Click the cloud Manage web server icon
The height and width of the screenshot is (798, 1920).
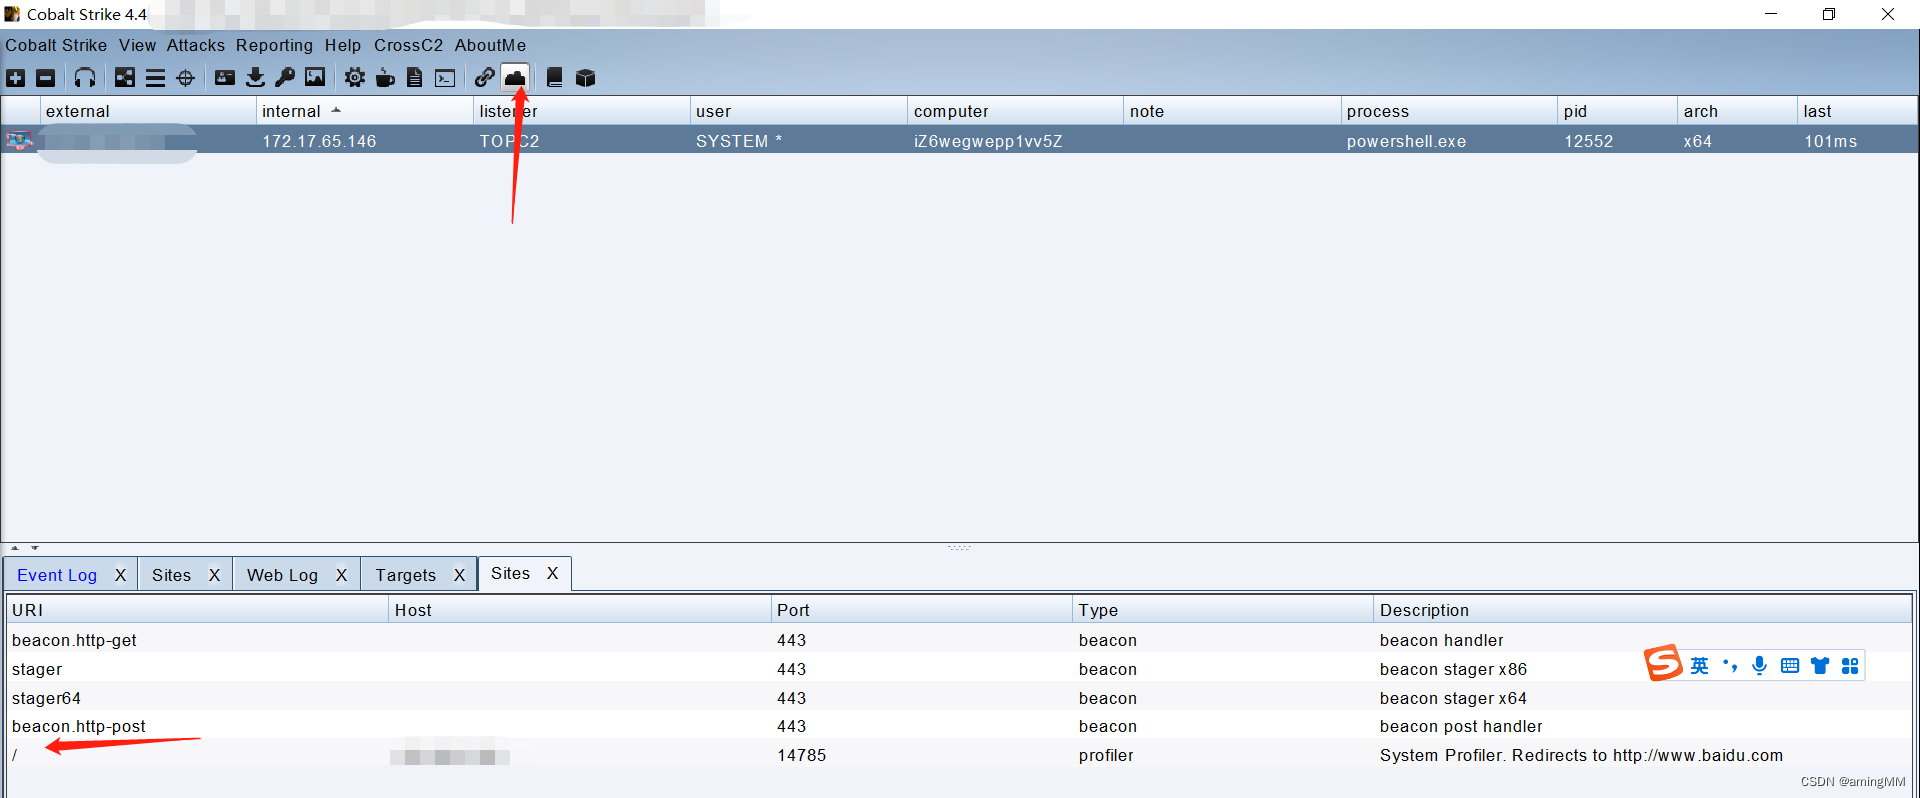point(515,78)
